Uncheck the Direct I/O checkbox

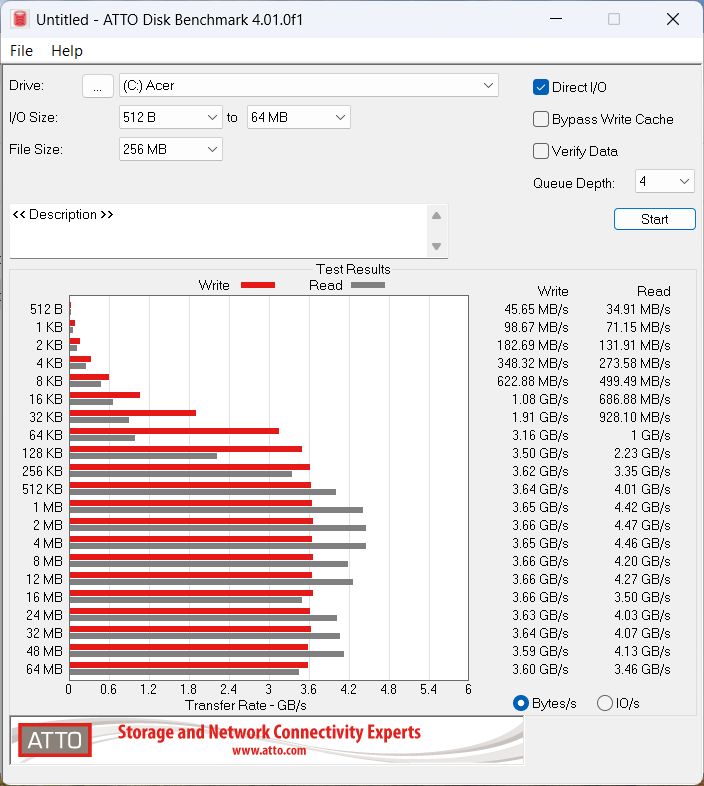541,87
